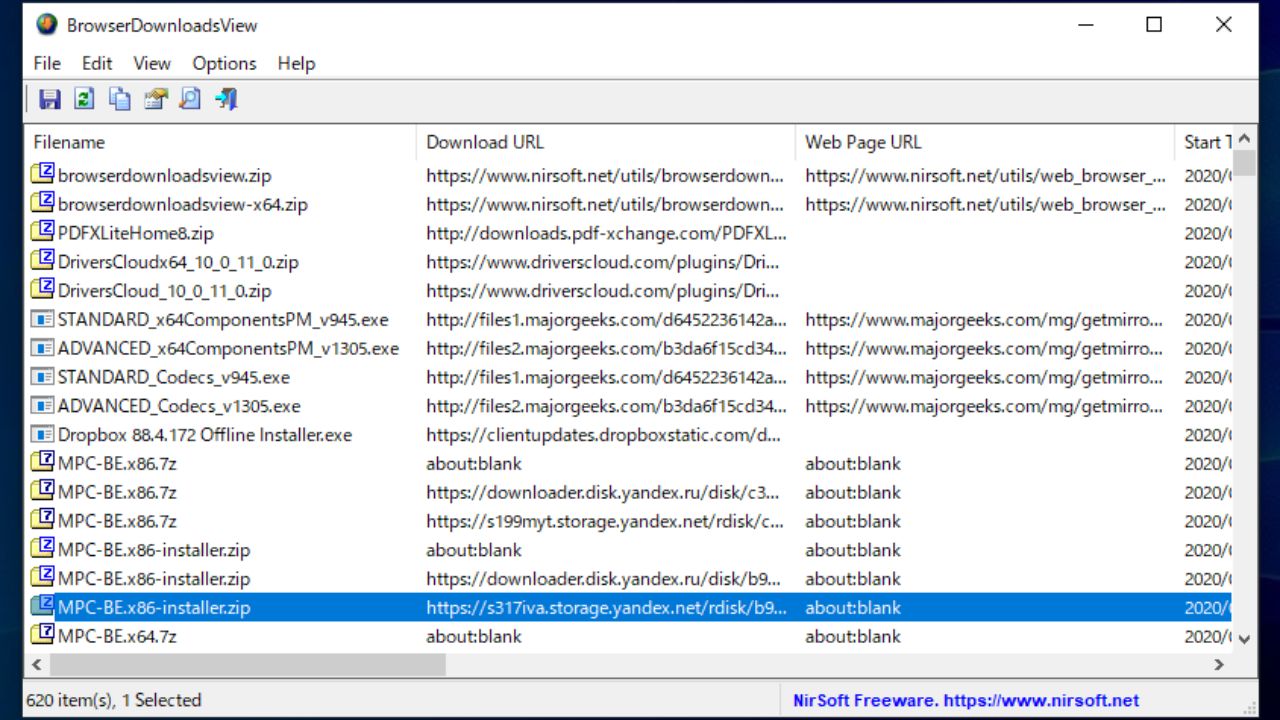Click the icon beside Dropbox 88.4.172 Offline Installer.exe
Screen dimensions: 1280x720
point(42,435)
